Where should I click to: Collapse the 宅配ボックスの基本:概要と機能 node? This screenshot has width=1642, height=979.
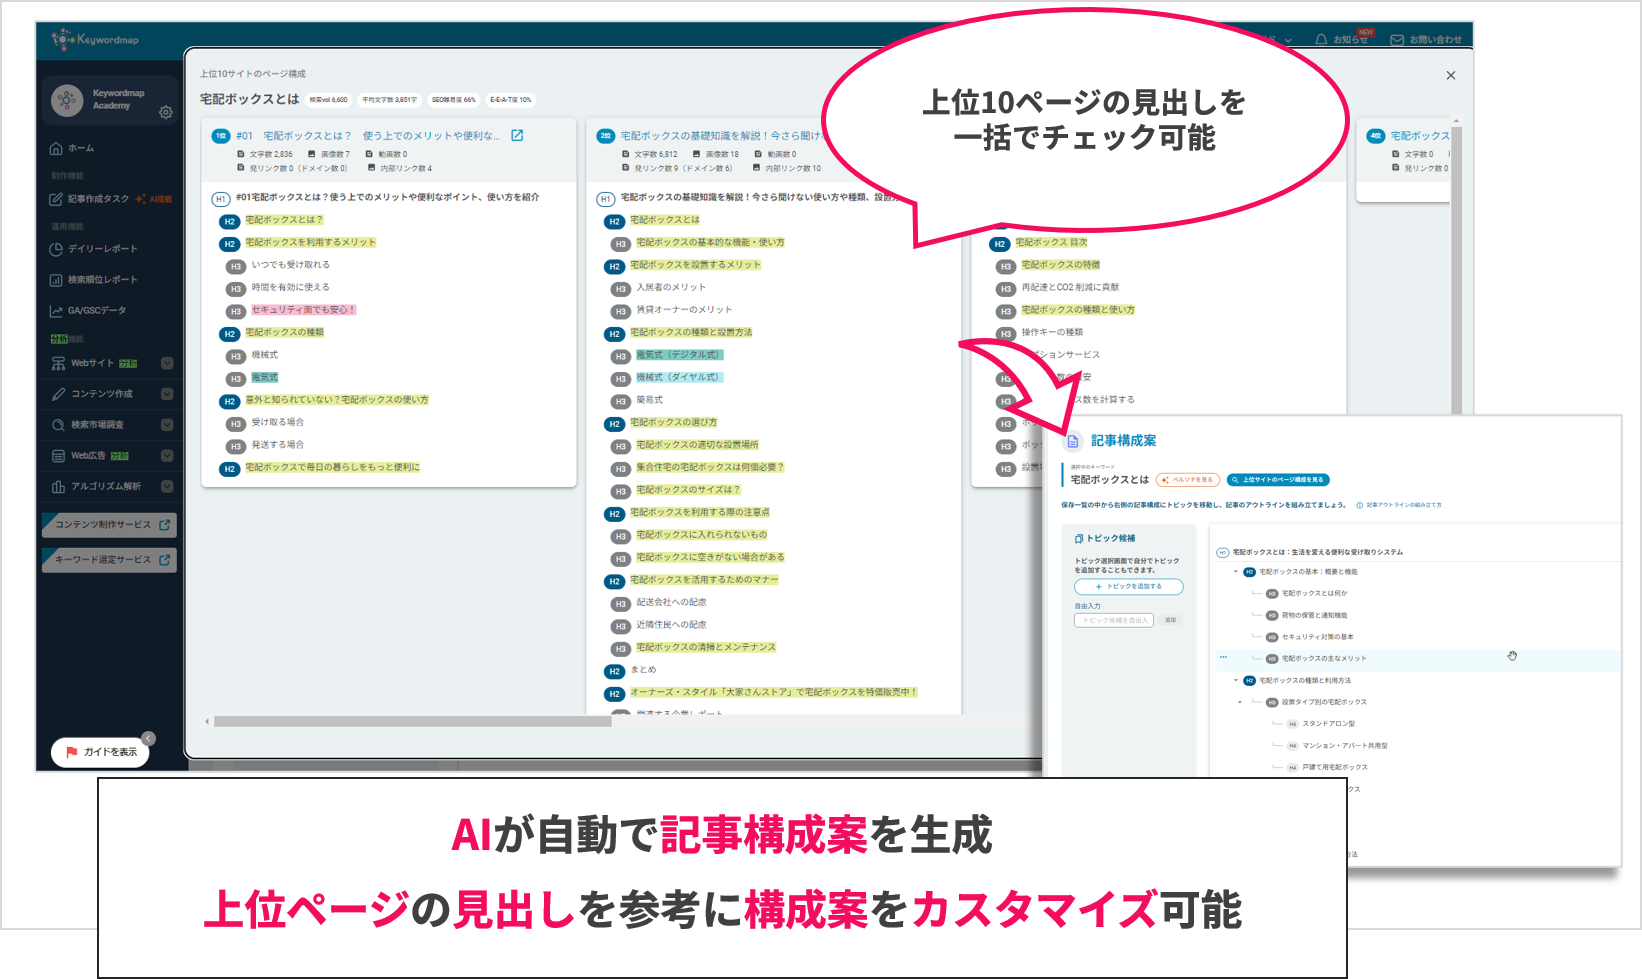[x=1236, y=572]
